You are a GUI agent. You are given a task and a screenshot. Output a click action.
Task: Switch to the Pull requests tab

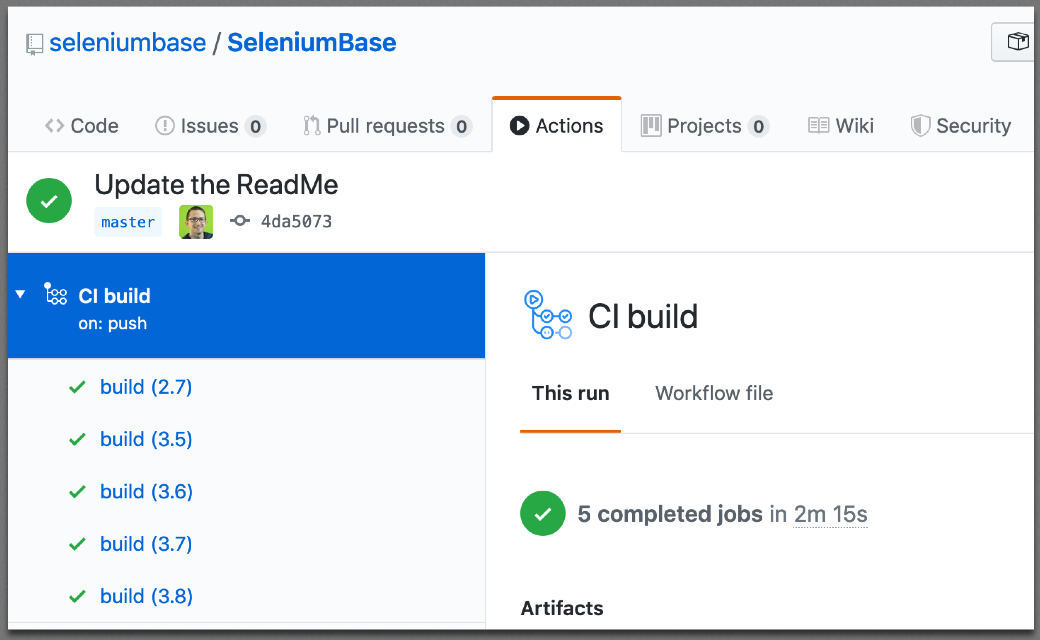386,126
